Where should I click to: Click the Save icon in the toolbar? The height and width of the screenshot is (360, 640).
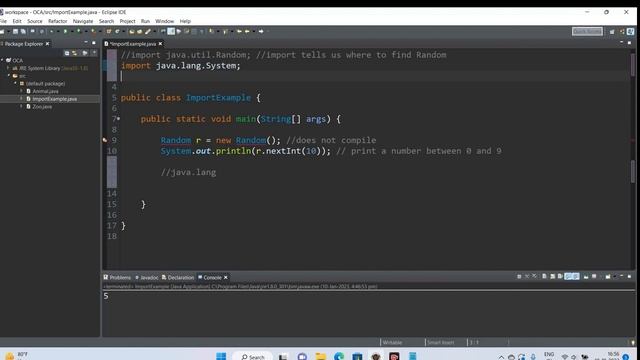pos(16,31)
